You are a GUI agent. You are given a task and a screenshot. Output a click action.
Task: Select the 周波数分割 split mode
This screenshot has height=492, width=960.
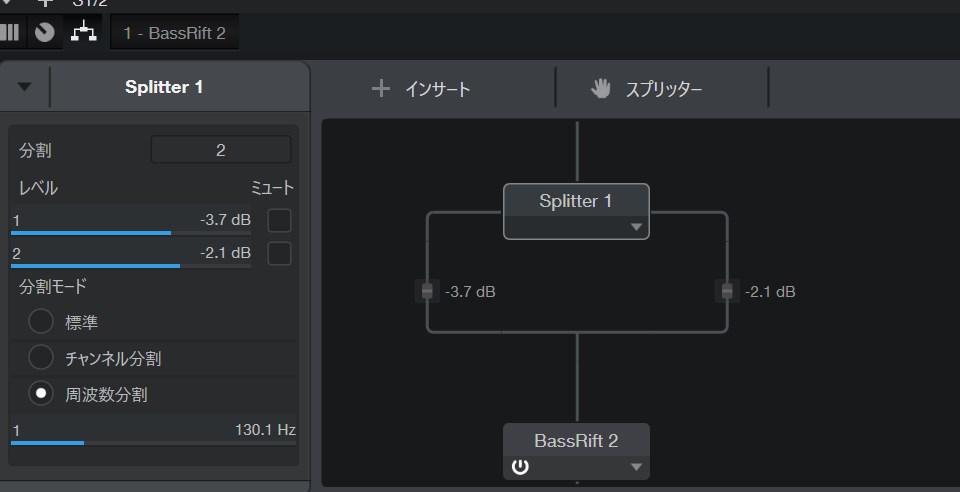click(41, 394)
